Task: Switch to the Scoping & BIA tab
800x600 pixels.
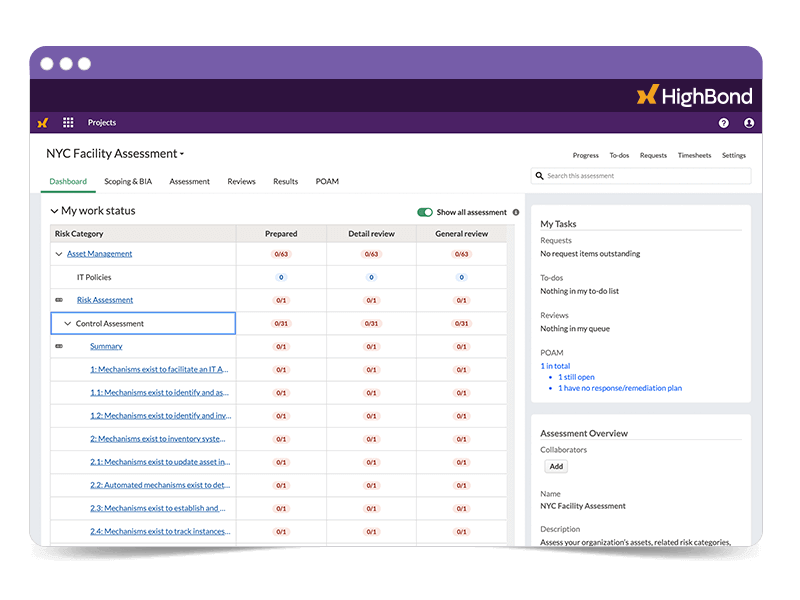Action: [128, 182]
